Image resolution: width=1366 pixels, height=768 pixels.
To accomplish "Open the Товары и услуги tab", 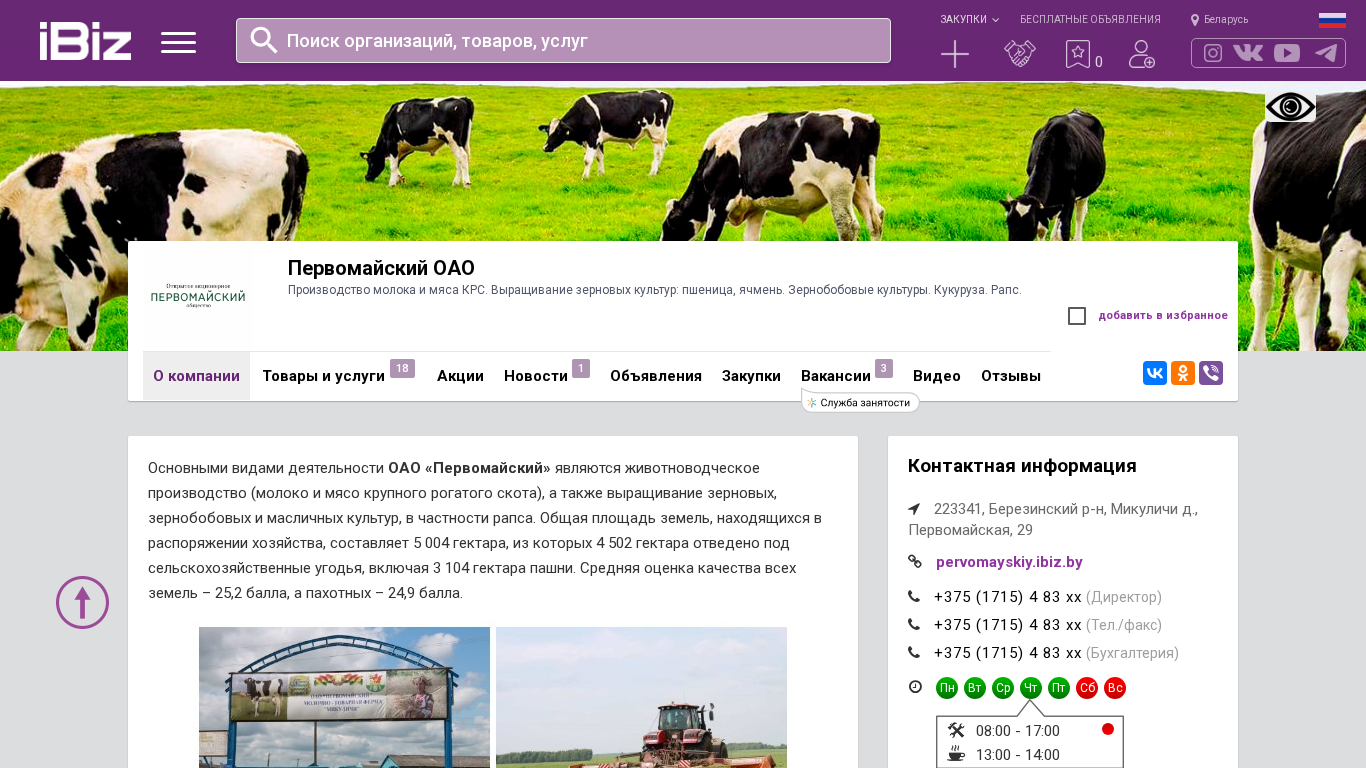I will pos(338,376).
